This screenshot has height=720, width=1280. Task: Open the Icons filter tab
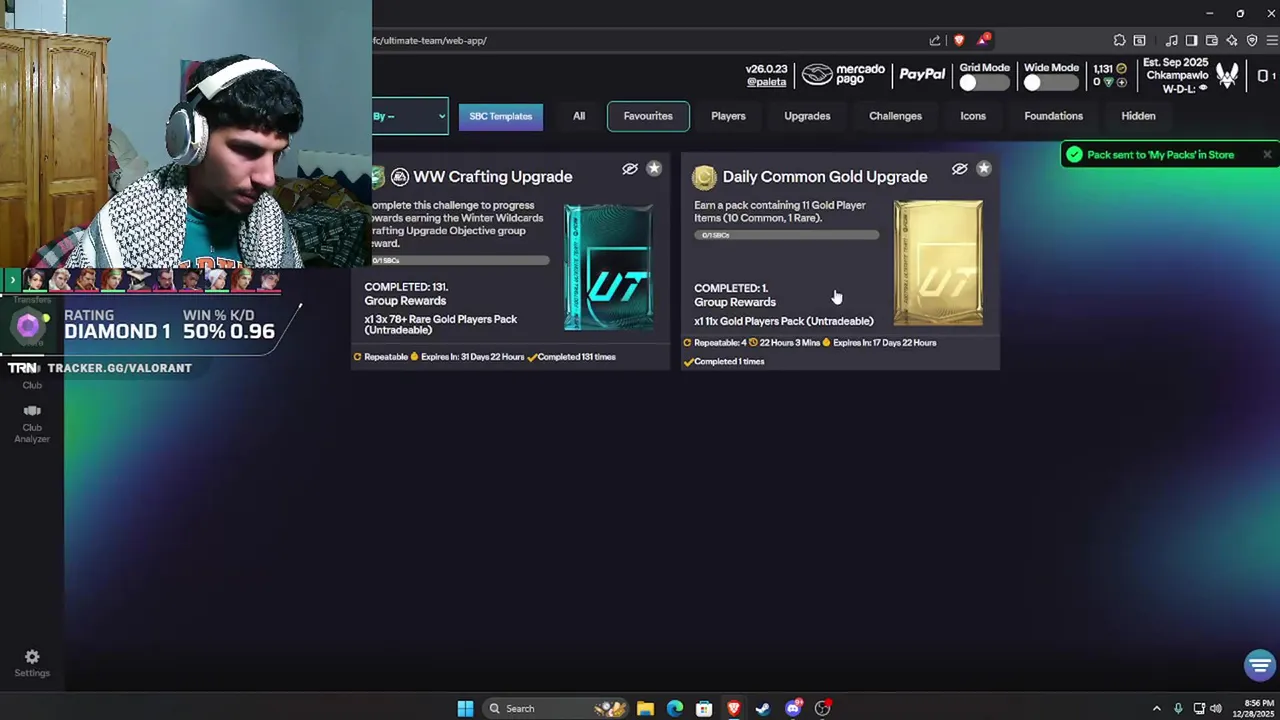tap(973, 116)
